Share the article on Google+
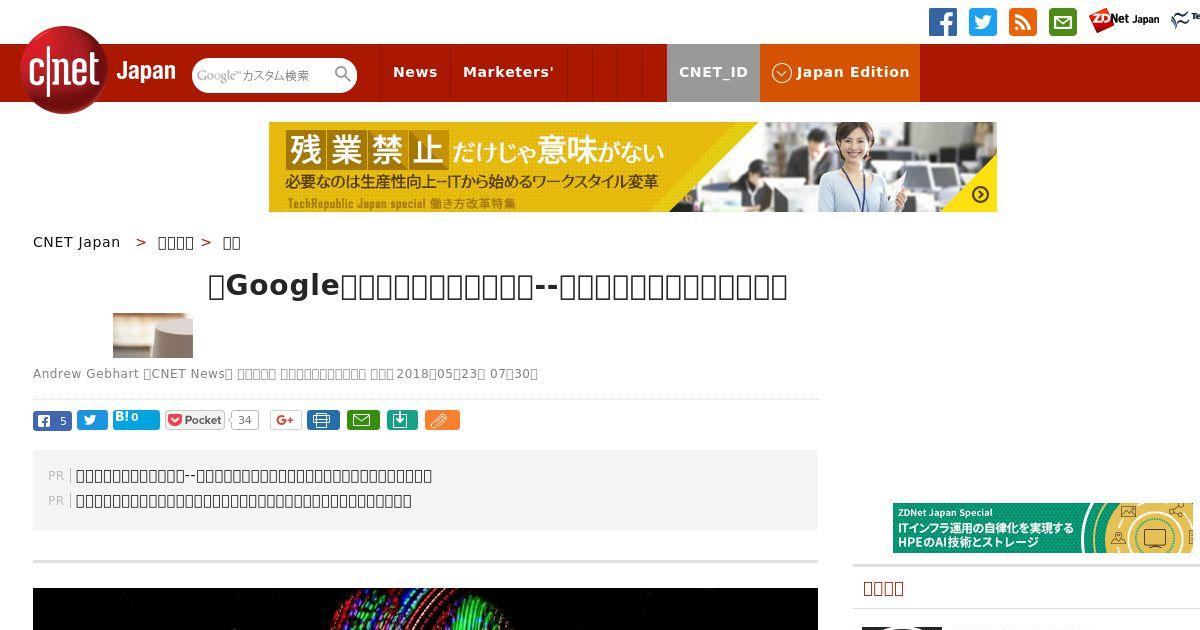Screen dimensions: 1200x630 pyautogui.click(x=286, y=421)
